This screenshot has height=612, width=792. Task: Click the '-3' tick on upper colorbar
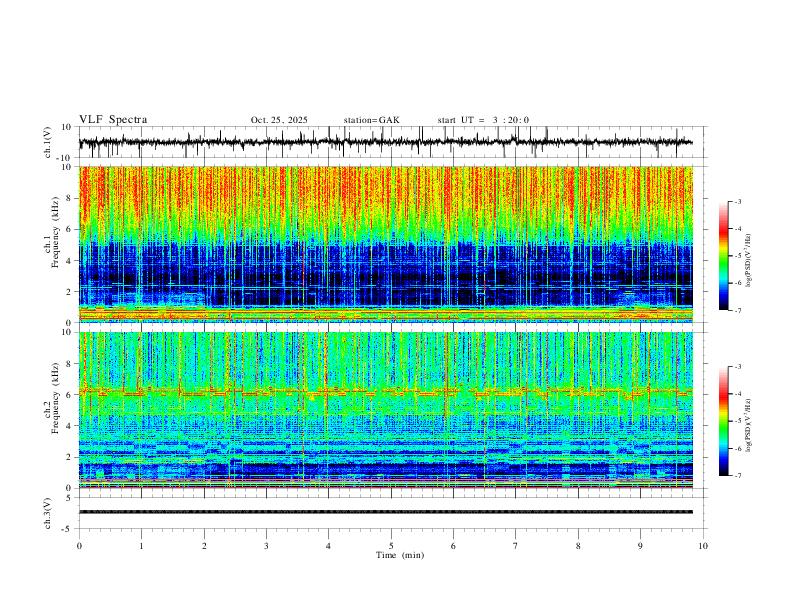[x=737, y=202]
